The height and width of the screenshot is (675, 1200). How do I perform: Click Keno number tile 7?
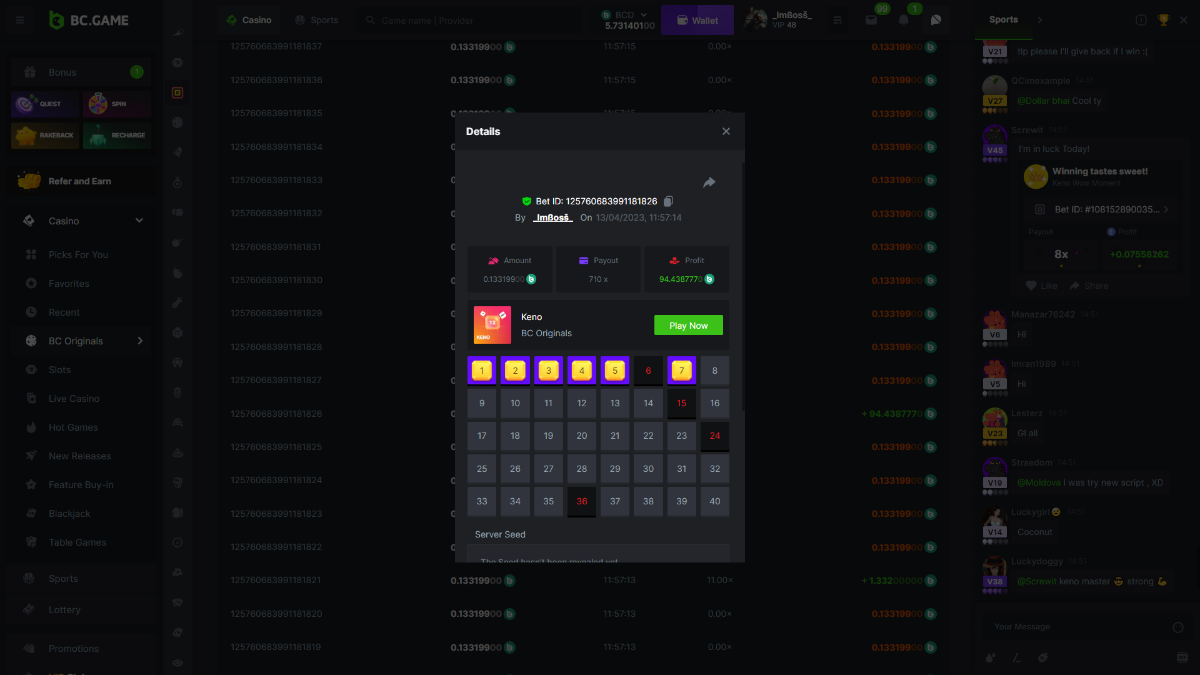click(681, 371)
